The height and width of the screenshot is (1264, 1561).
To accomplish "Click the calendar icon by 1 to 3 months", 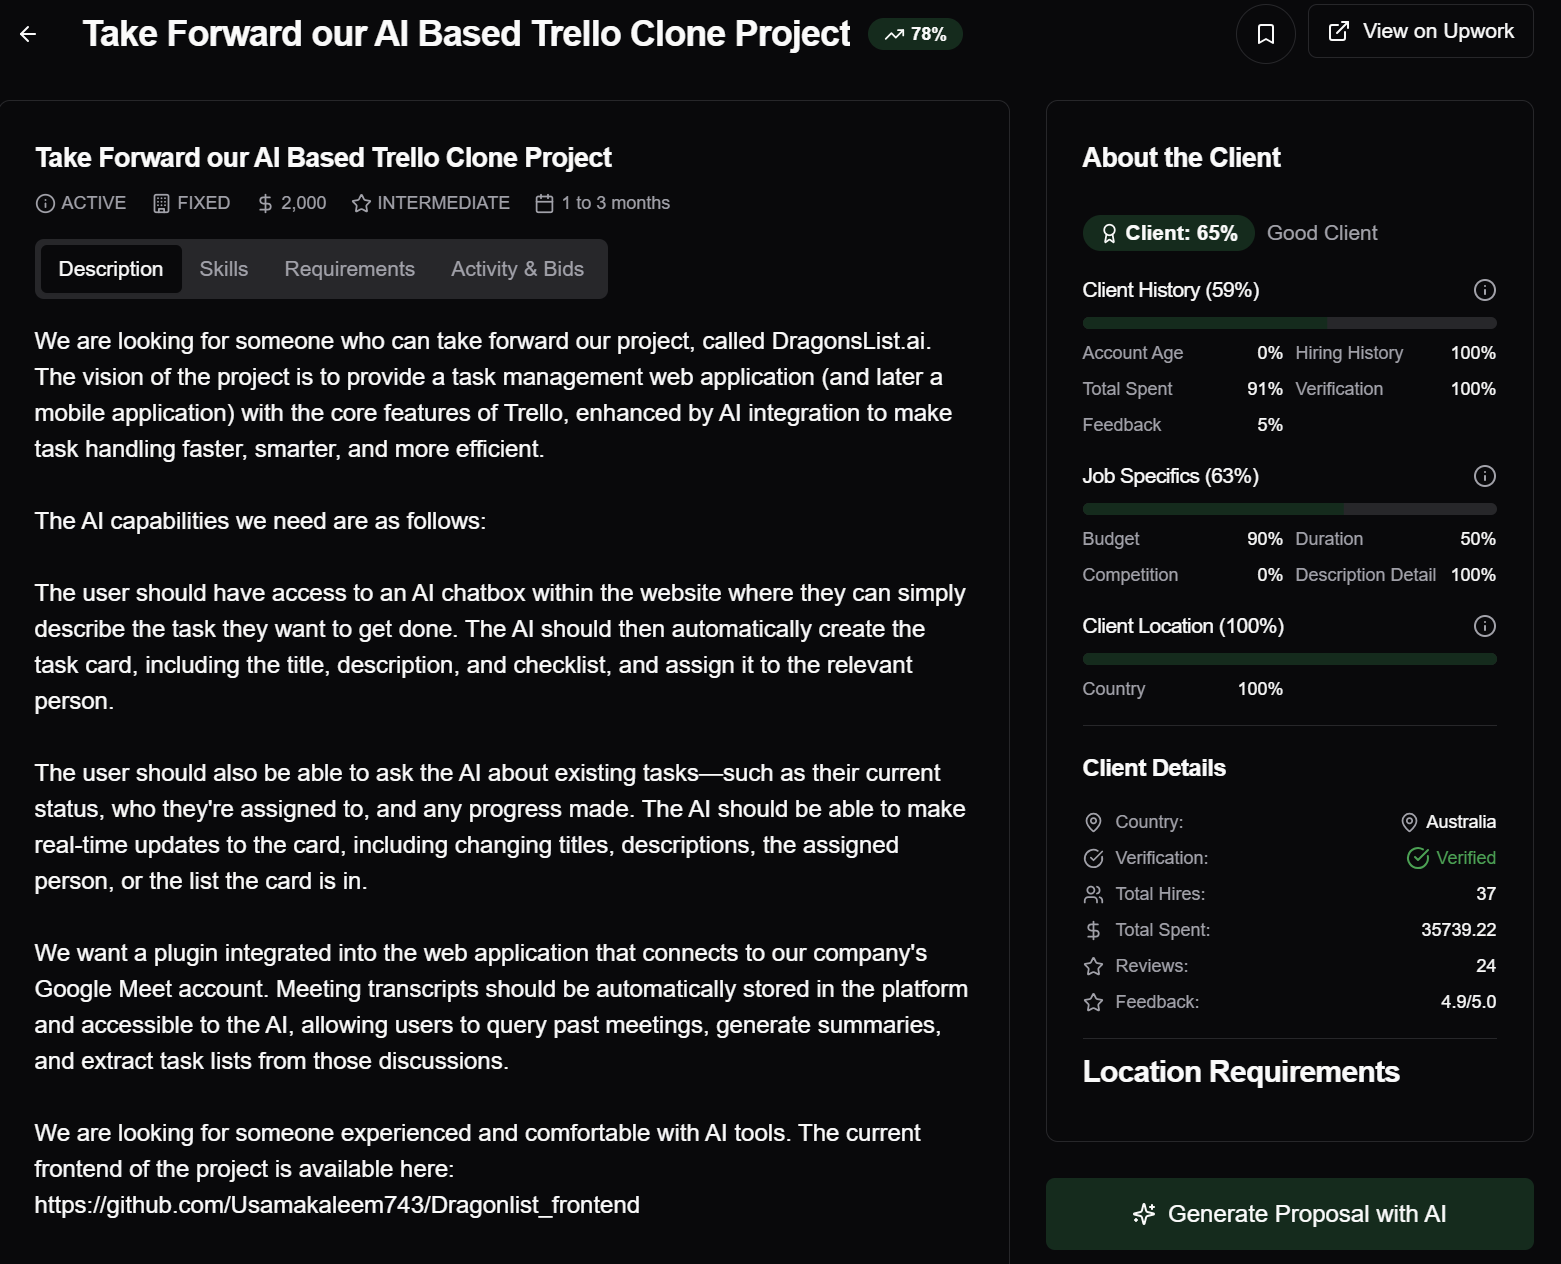I will [544, 203].
